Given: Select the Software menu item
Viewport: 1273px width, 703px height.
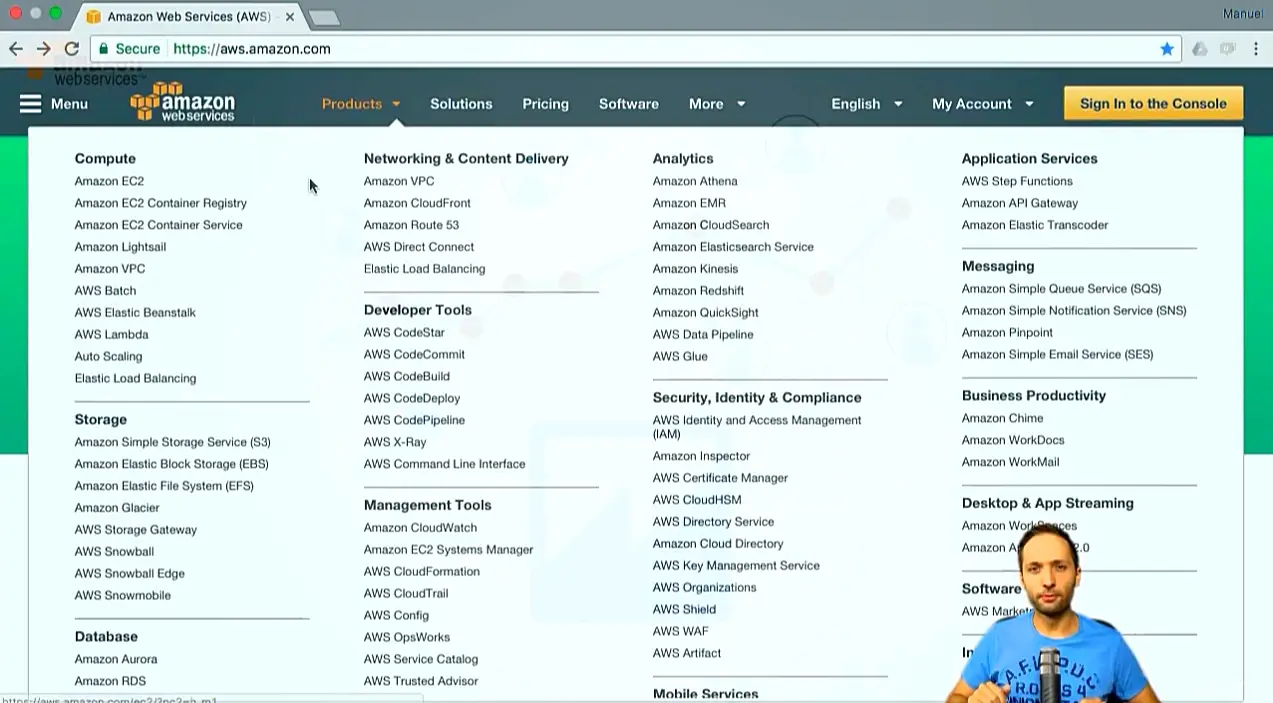Looking at the screenshot, I should point(629,104).
